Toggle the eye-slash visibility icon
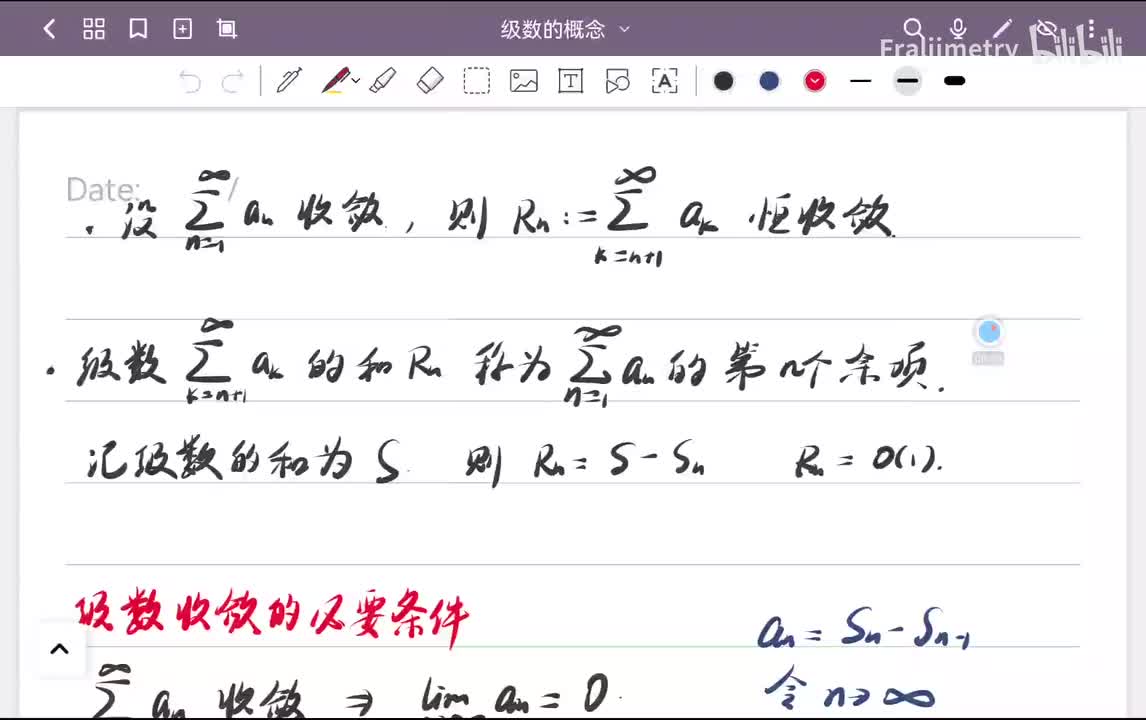This screenshot has width=1146, height=720. click(x=1047, y=29)
